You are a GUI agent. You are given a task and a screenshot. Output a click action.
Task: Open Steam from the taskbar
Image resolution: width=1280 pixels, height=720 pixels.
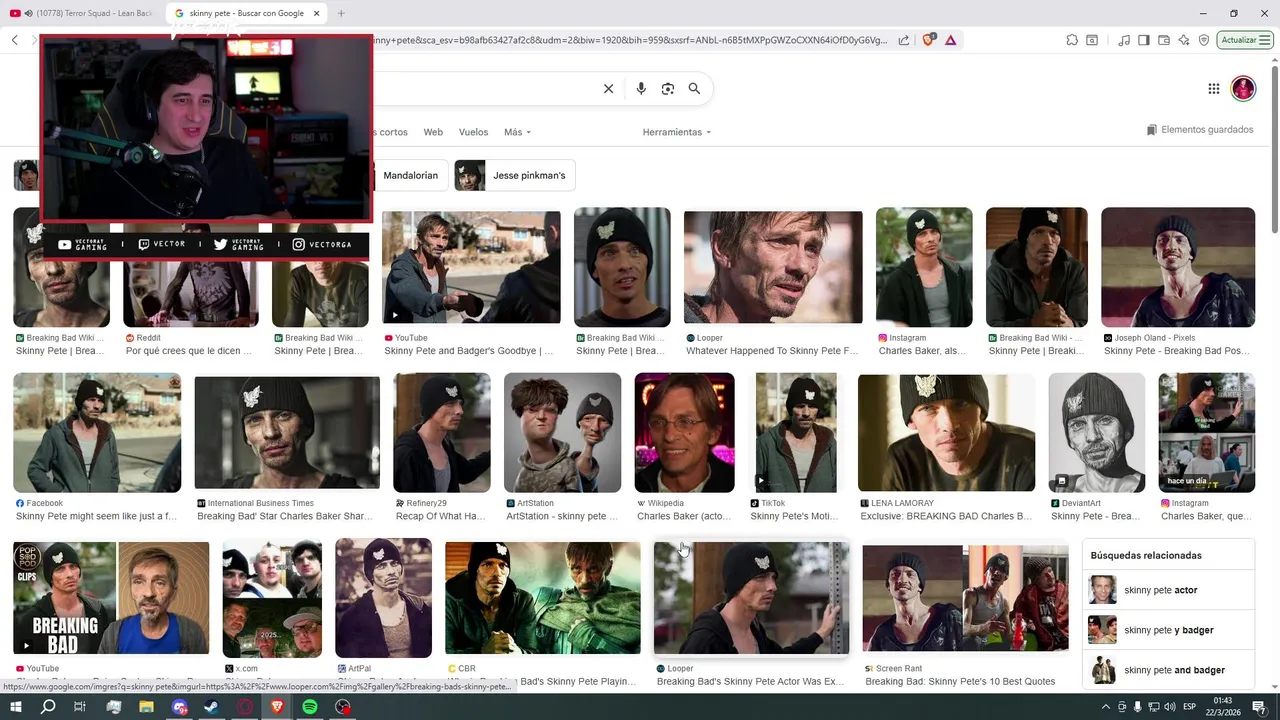point(212,707)
